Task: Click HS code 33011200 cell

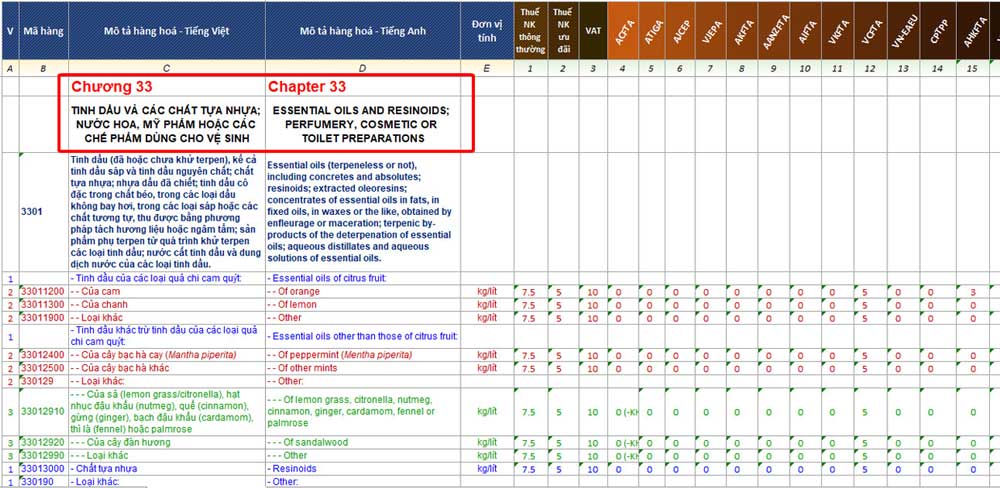Action: pyautogui.click(x=43, y=291)
